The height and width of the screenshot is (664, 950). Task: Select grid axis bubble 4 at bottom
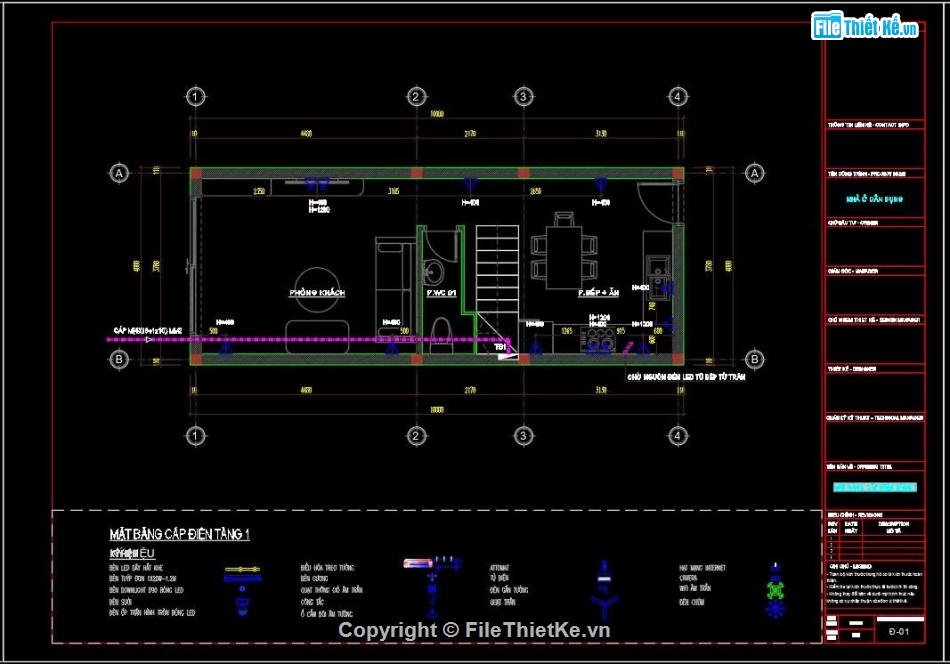[x=678, y=436]
